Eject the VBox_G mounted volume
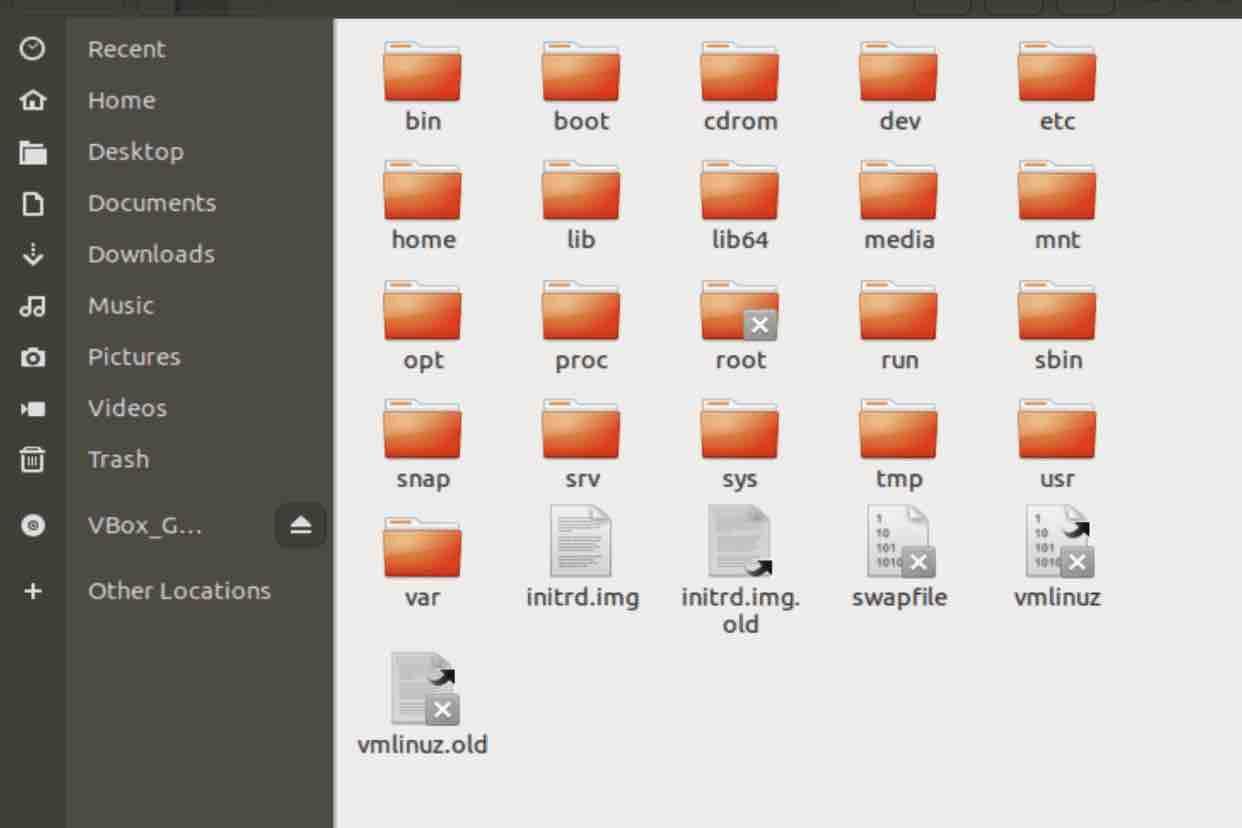Image resolution: width=1242 pixels, height=828 pixels. point(299,524)
